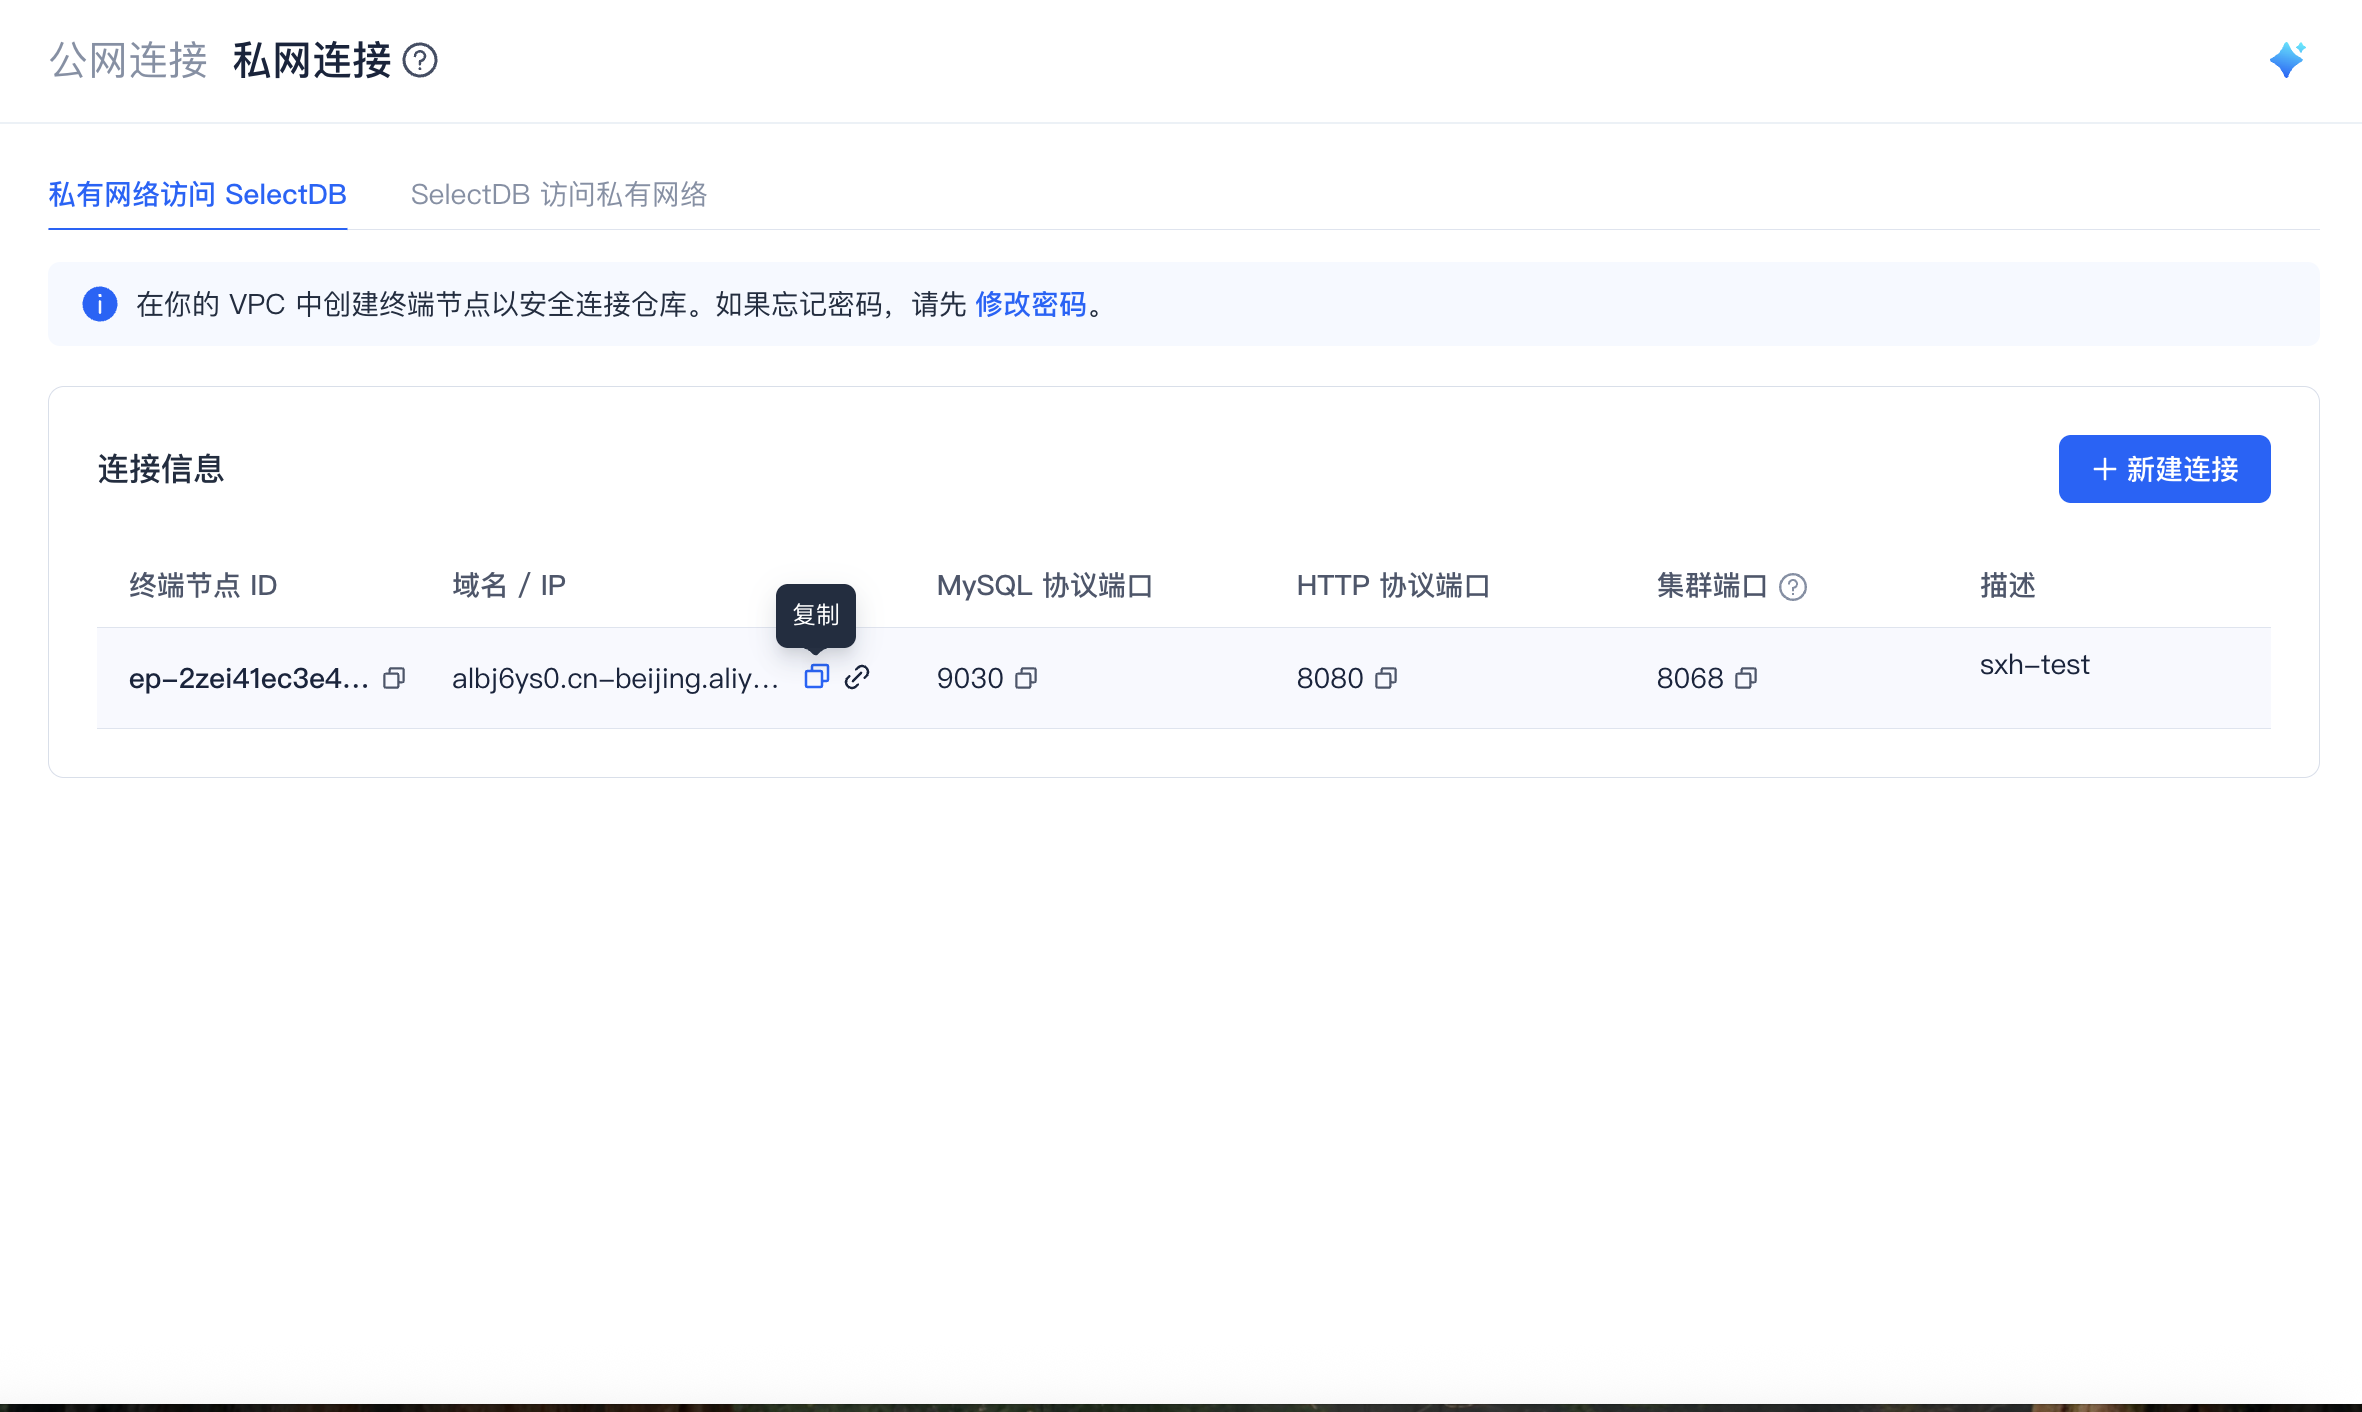Switch to 公网连接 section
Viewport: 2362px width, 1412px height.
coord(129,60)
